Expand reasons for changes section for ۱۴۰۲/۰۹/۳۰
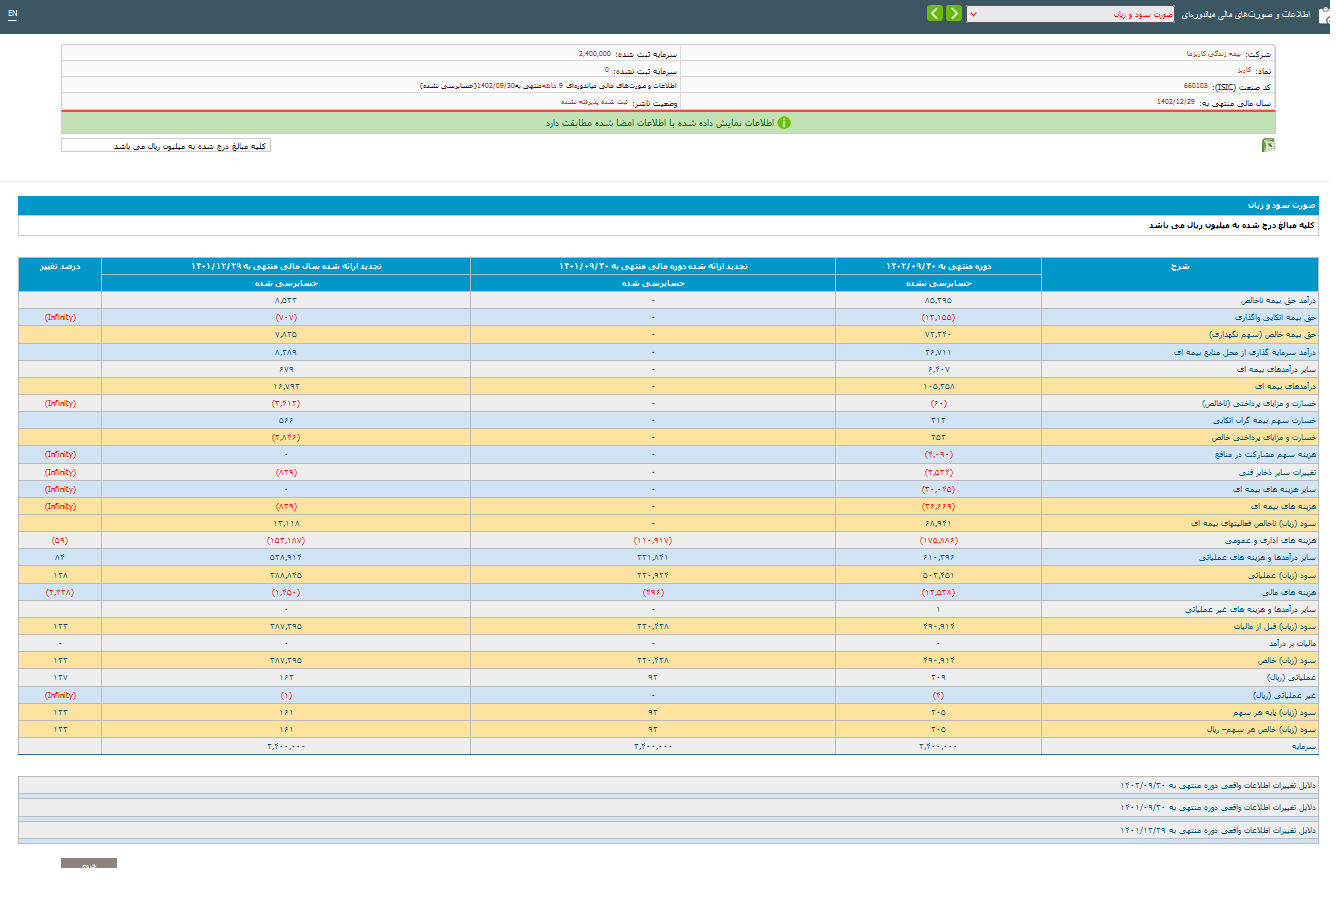 point(1218,786)
